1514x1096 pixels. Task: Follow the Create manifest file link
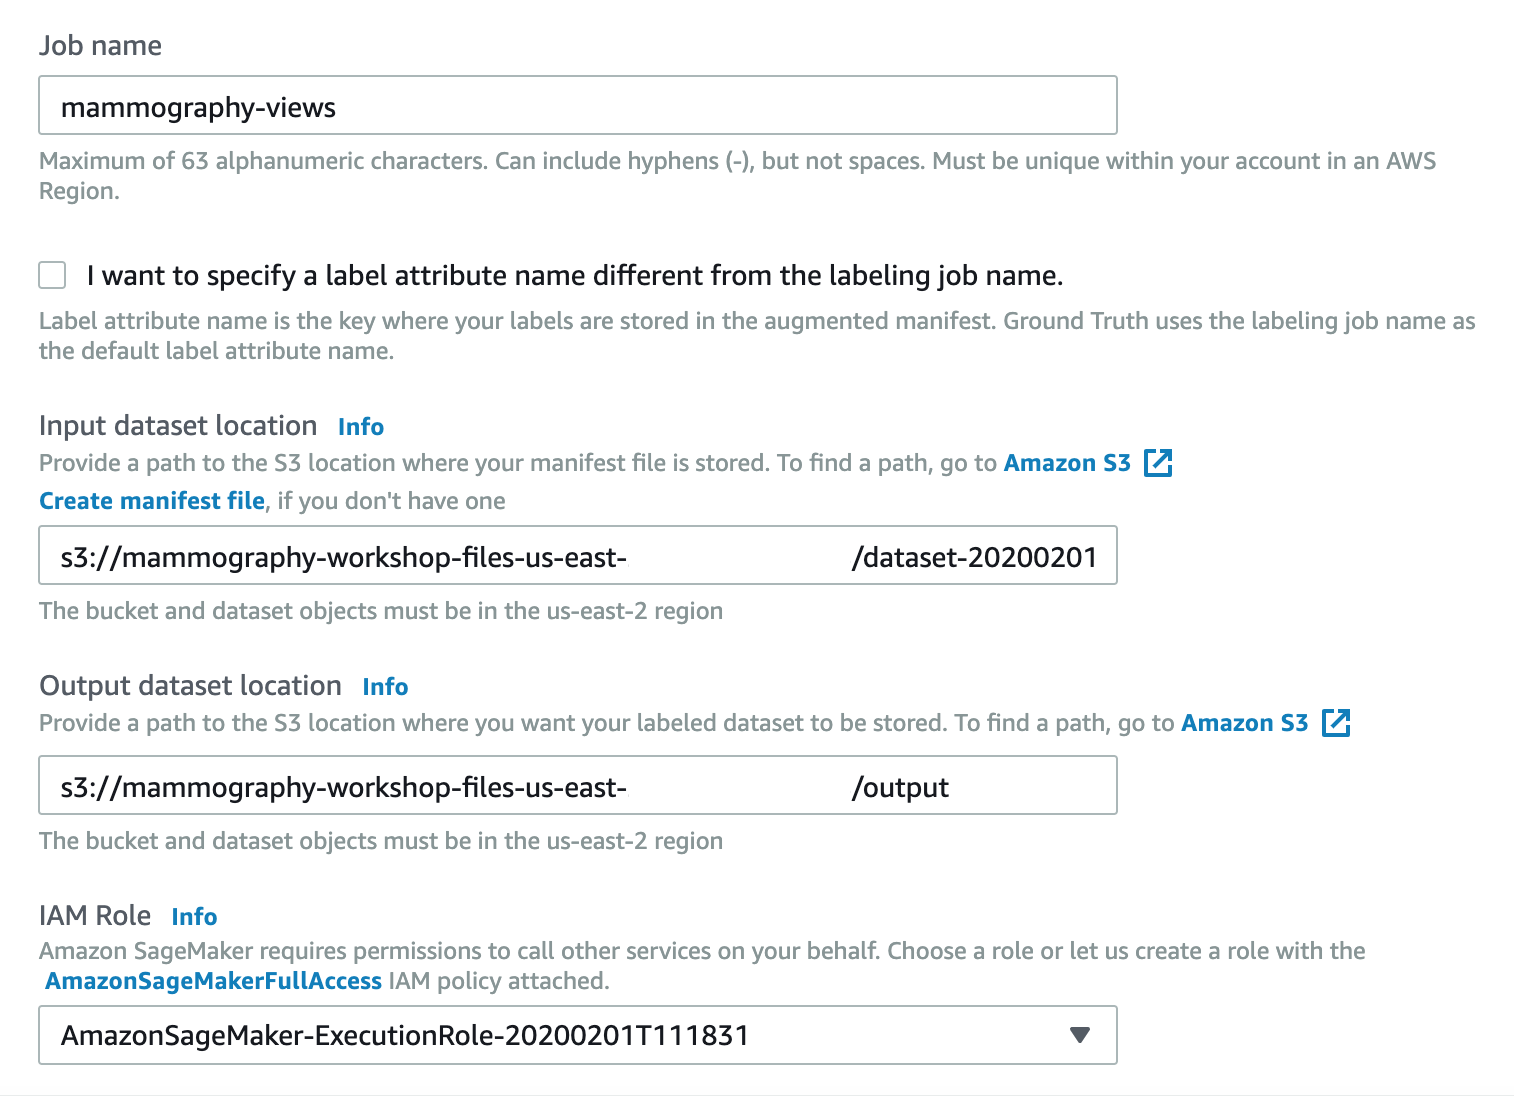152,501
